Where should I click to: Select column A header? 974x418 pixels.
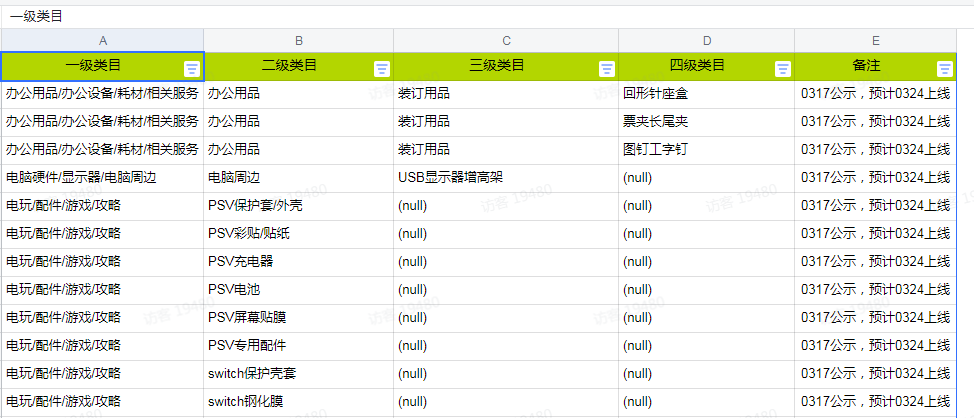point(102,40)
